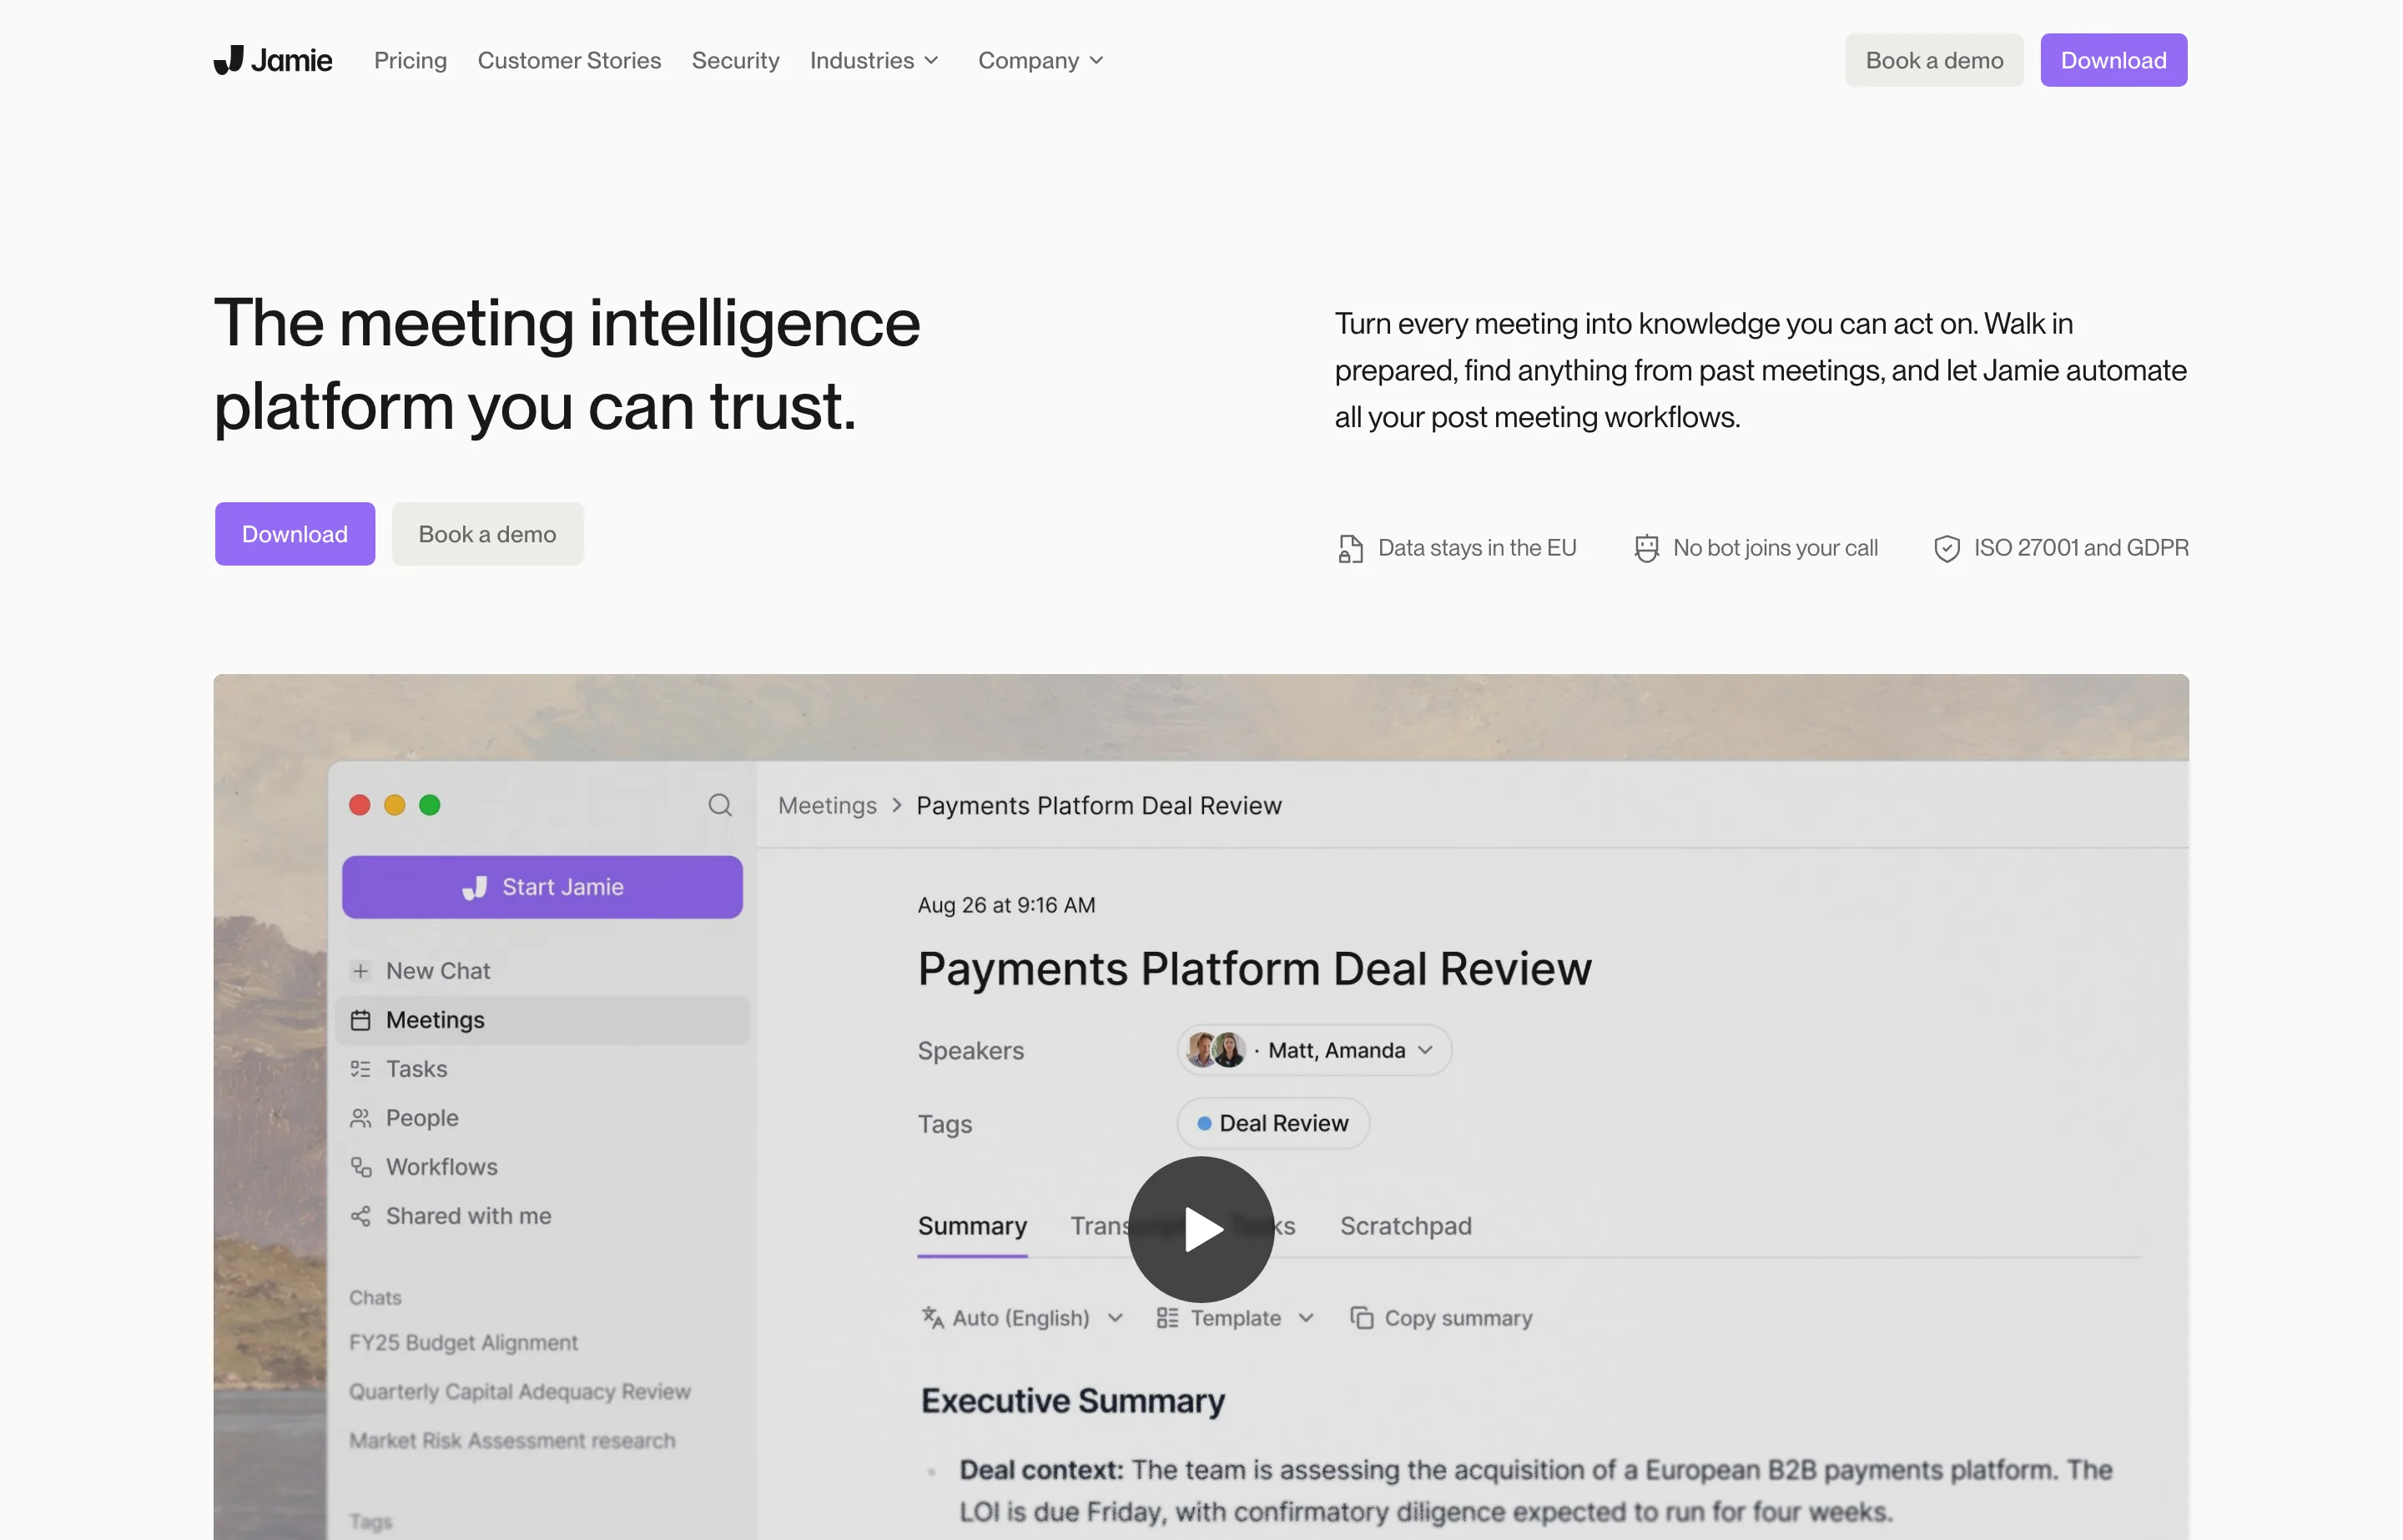The image size is (2403, 1540).
Task: Expand the Template dropdown chevron
Action: pyautogui.click(x=1306, y=1318)
